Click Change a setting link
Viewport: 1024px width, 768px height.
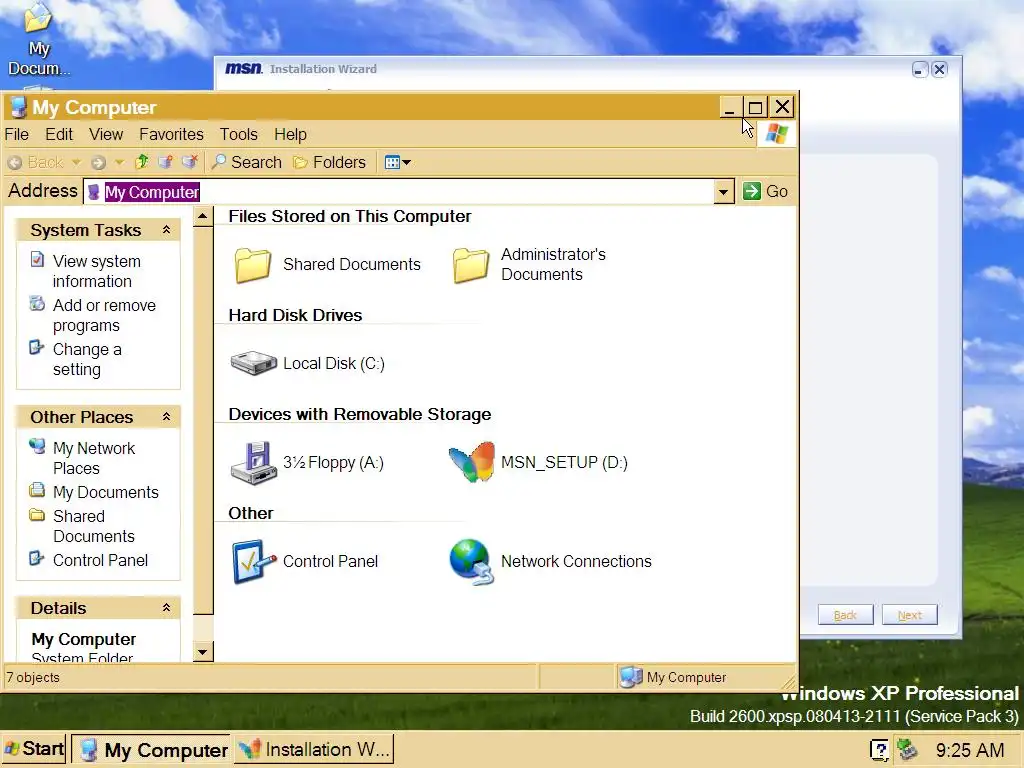(x=87, y=359)
